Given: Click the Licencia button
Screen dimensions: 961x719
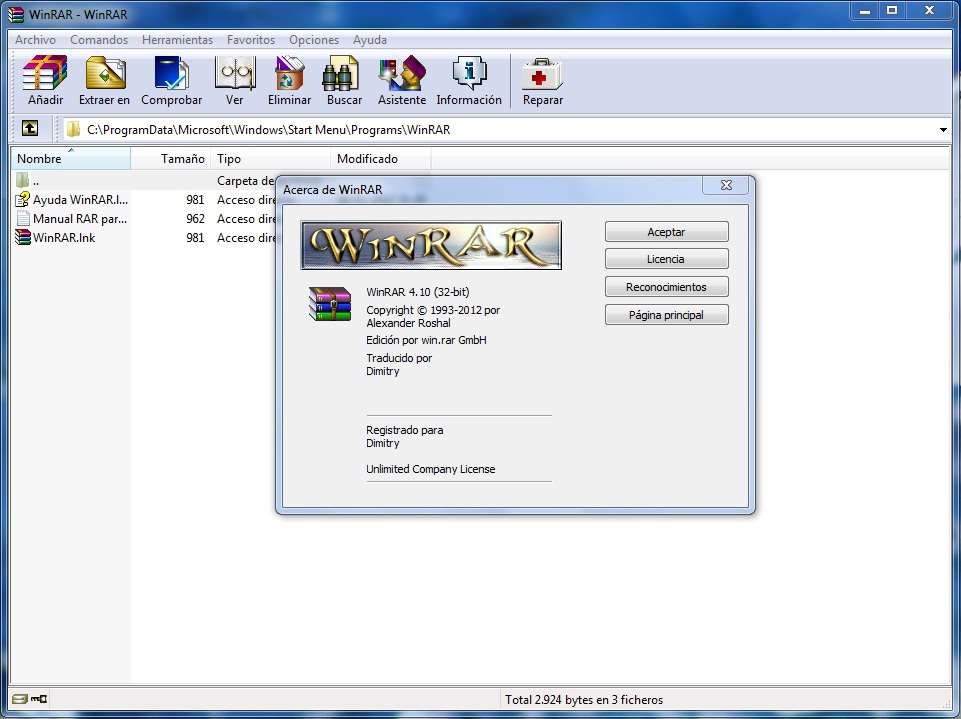Looking at the screenshot, I should coord(667,259).
